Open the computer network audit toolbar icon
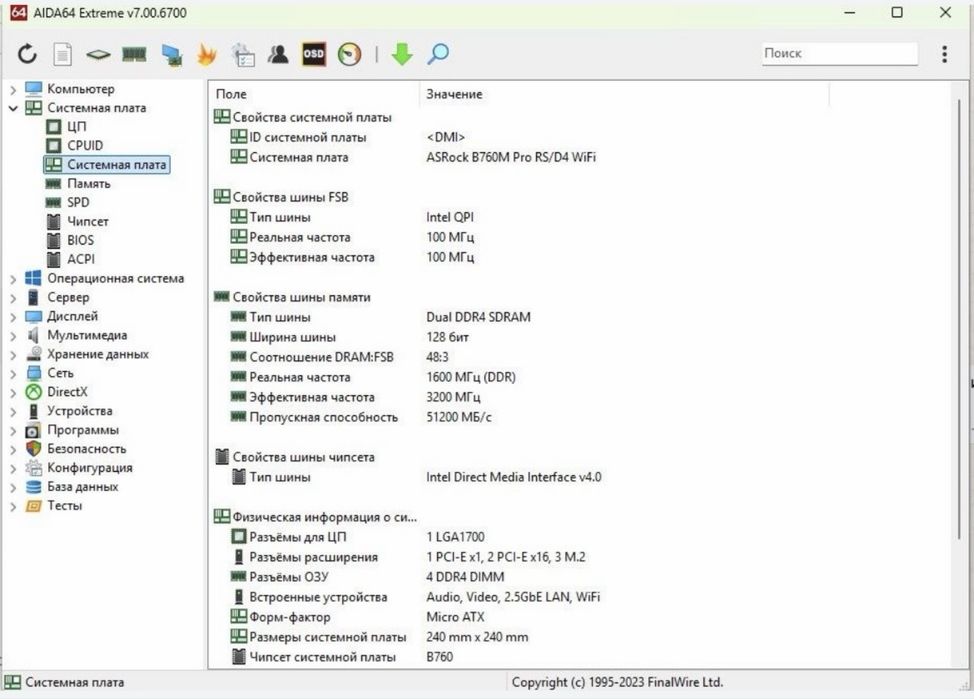 171,55
